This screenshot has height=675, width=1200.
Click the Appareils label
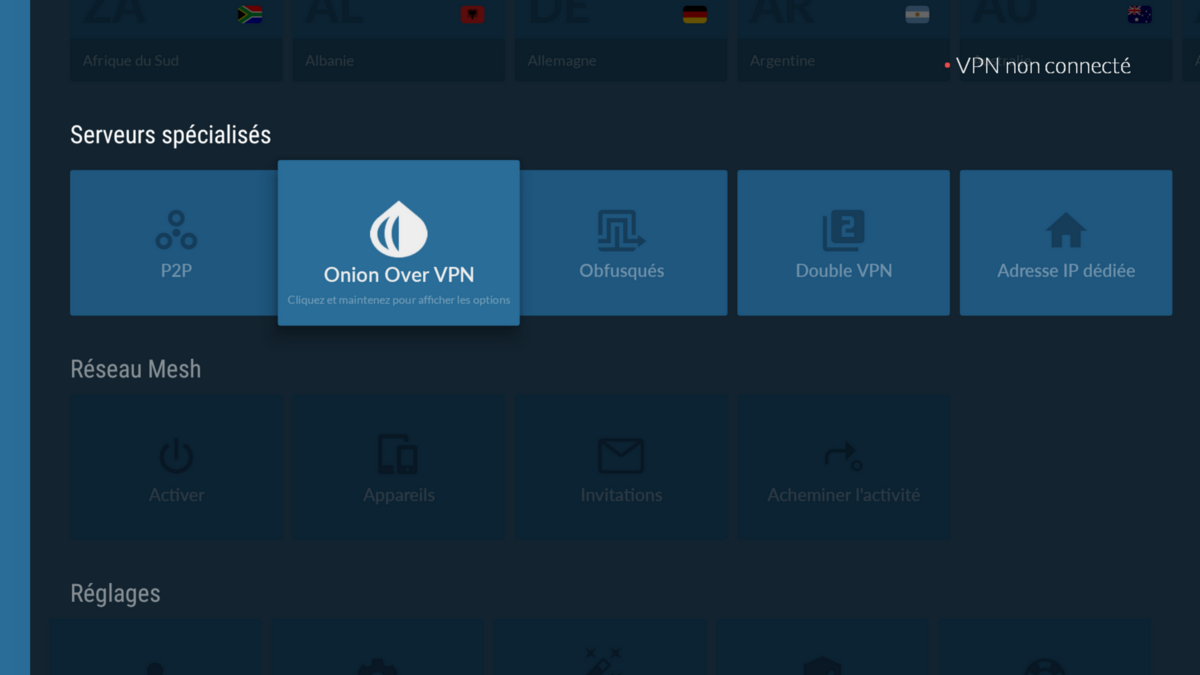[x=399, y=495]
